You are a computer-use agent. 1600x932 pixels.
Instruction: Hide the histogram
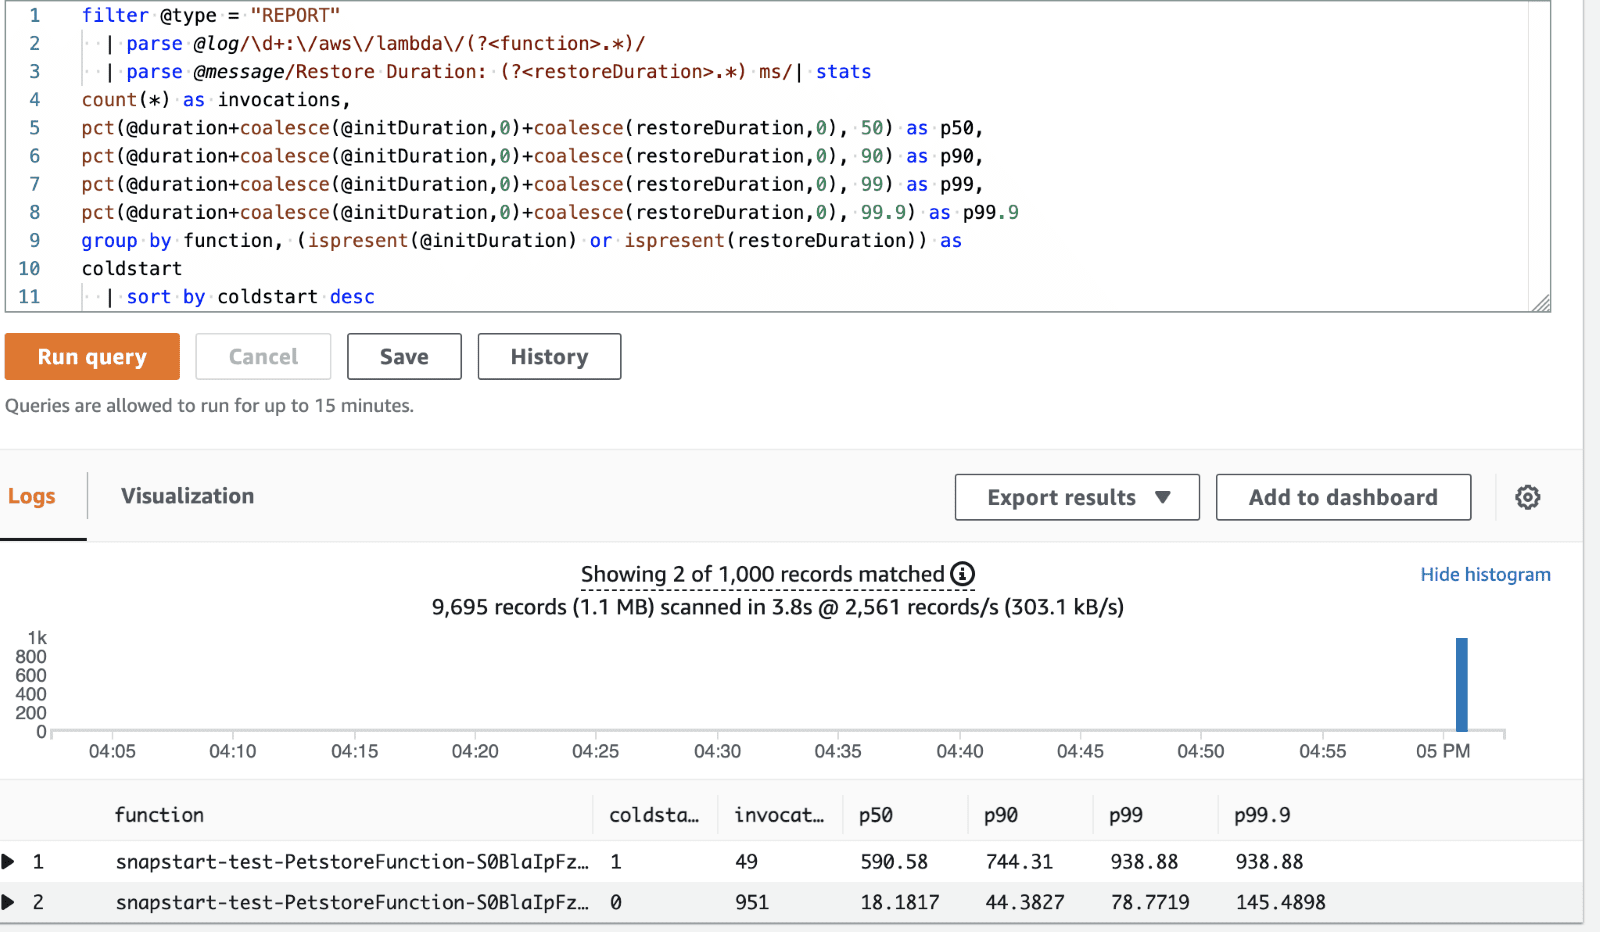[1485, 574]
